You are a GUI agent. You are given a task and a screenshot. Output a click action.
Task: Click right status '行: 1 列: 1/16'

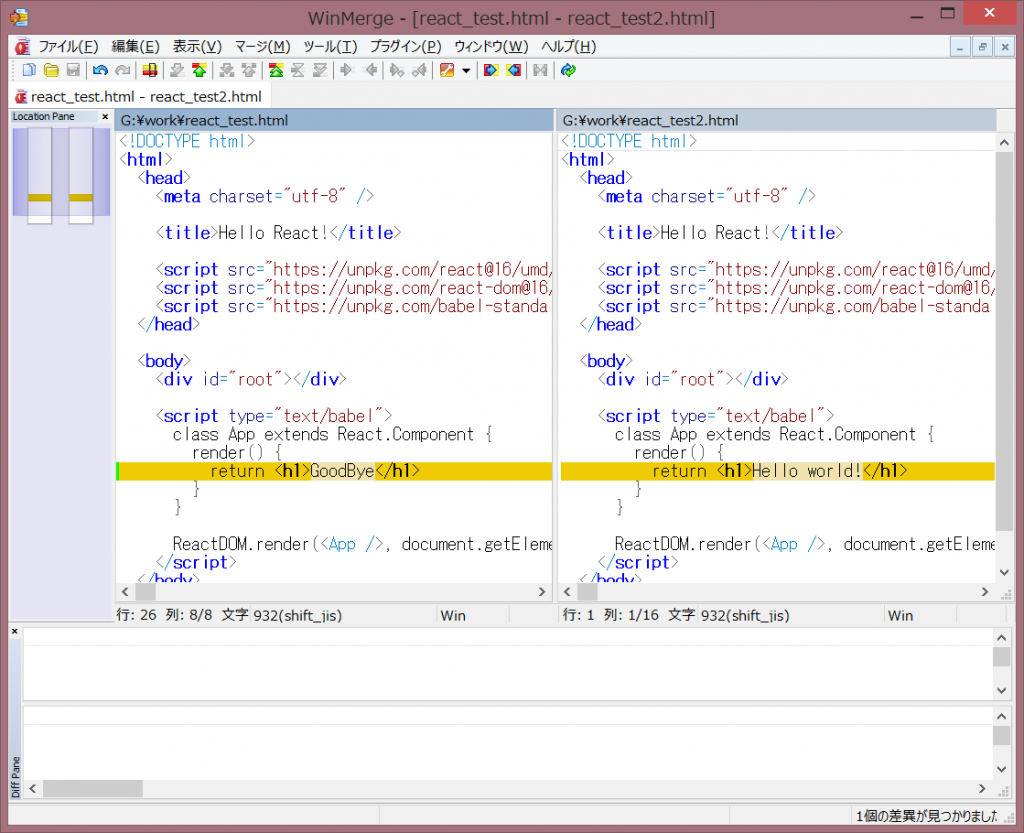(611, 615)
